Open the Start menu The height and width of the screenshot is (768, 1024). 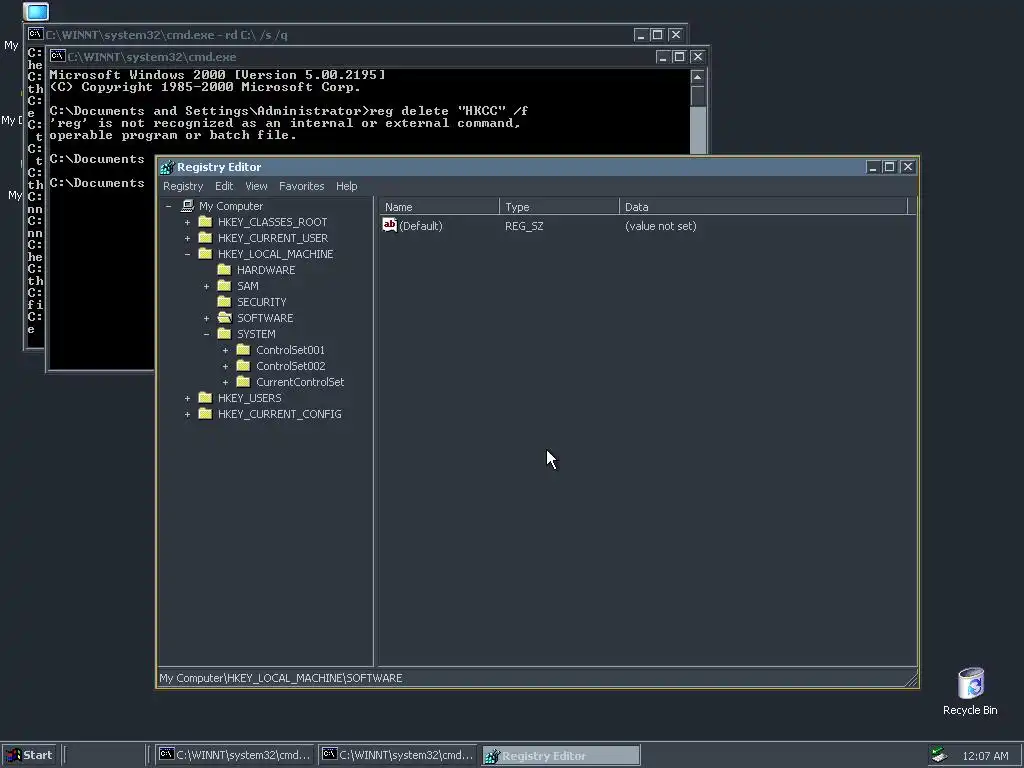point(29,755)
